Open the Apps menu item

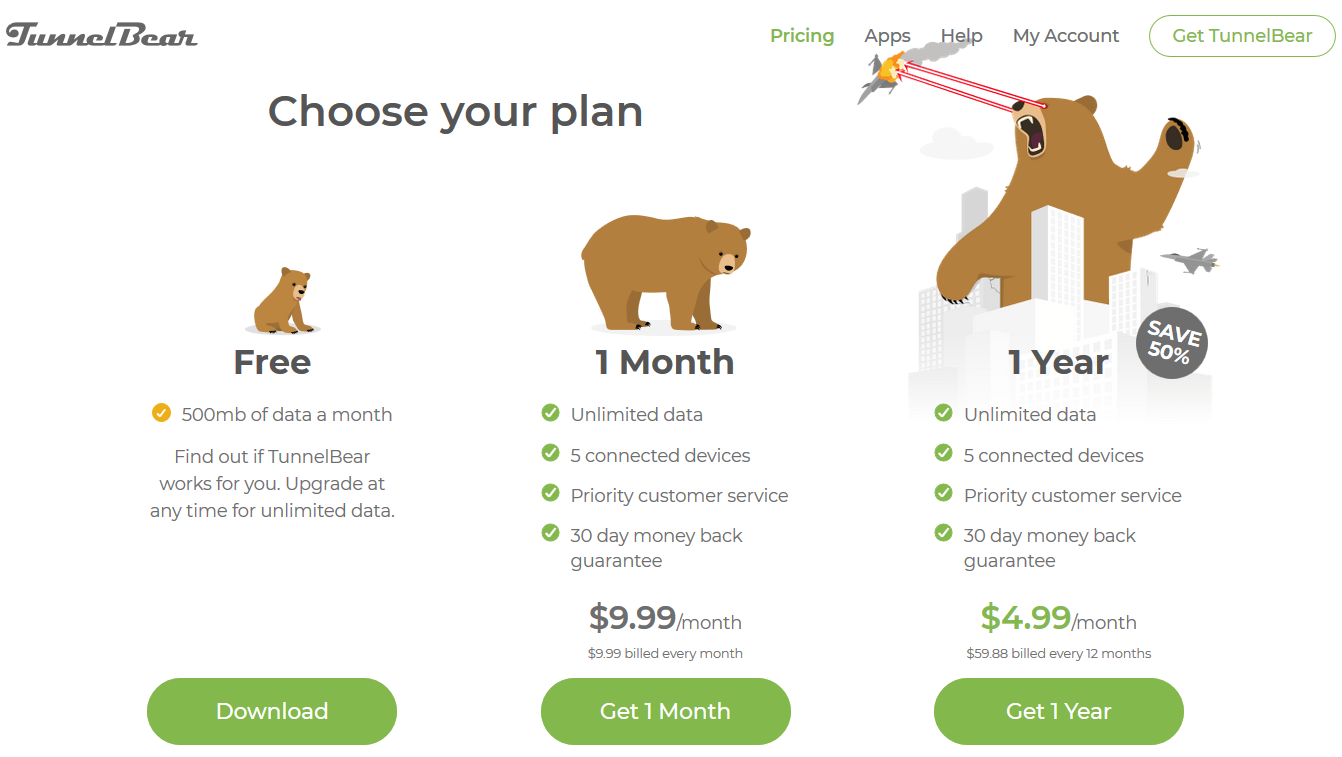(x=887, y=36)
